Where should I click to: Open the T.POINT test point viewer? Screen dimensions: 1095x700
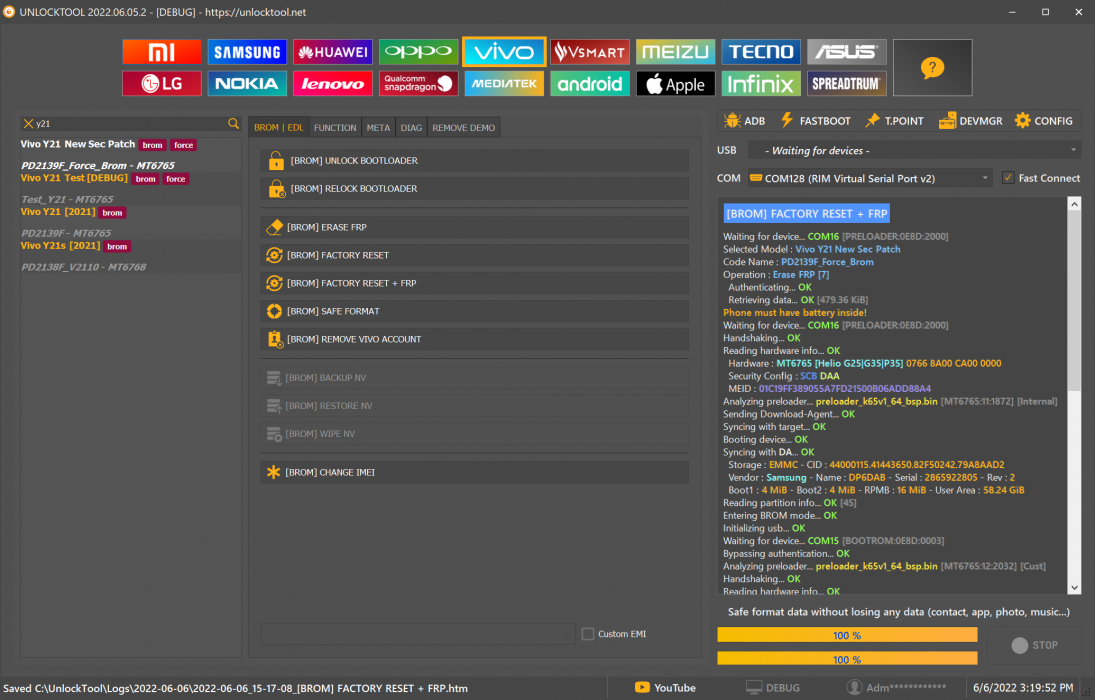[894, 121]
